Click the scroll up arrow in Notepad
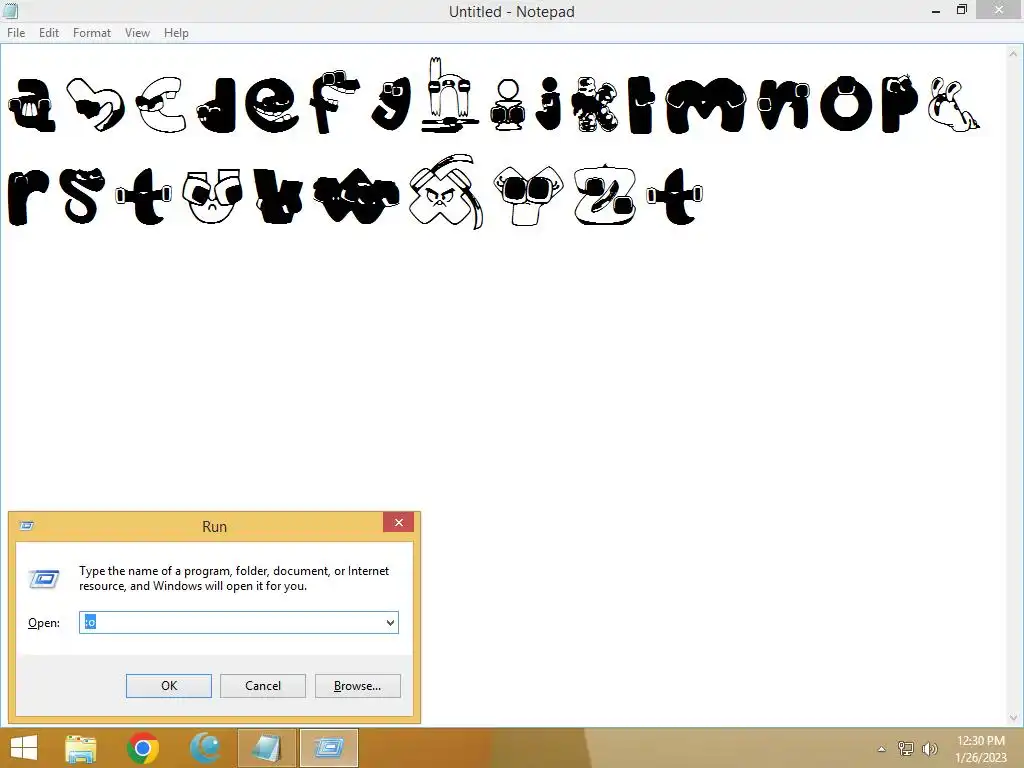 [1014, 54]
